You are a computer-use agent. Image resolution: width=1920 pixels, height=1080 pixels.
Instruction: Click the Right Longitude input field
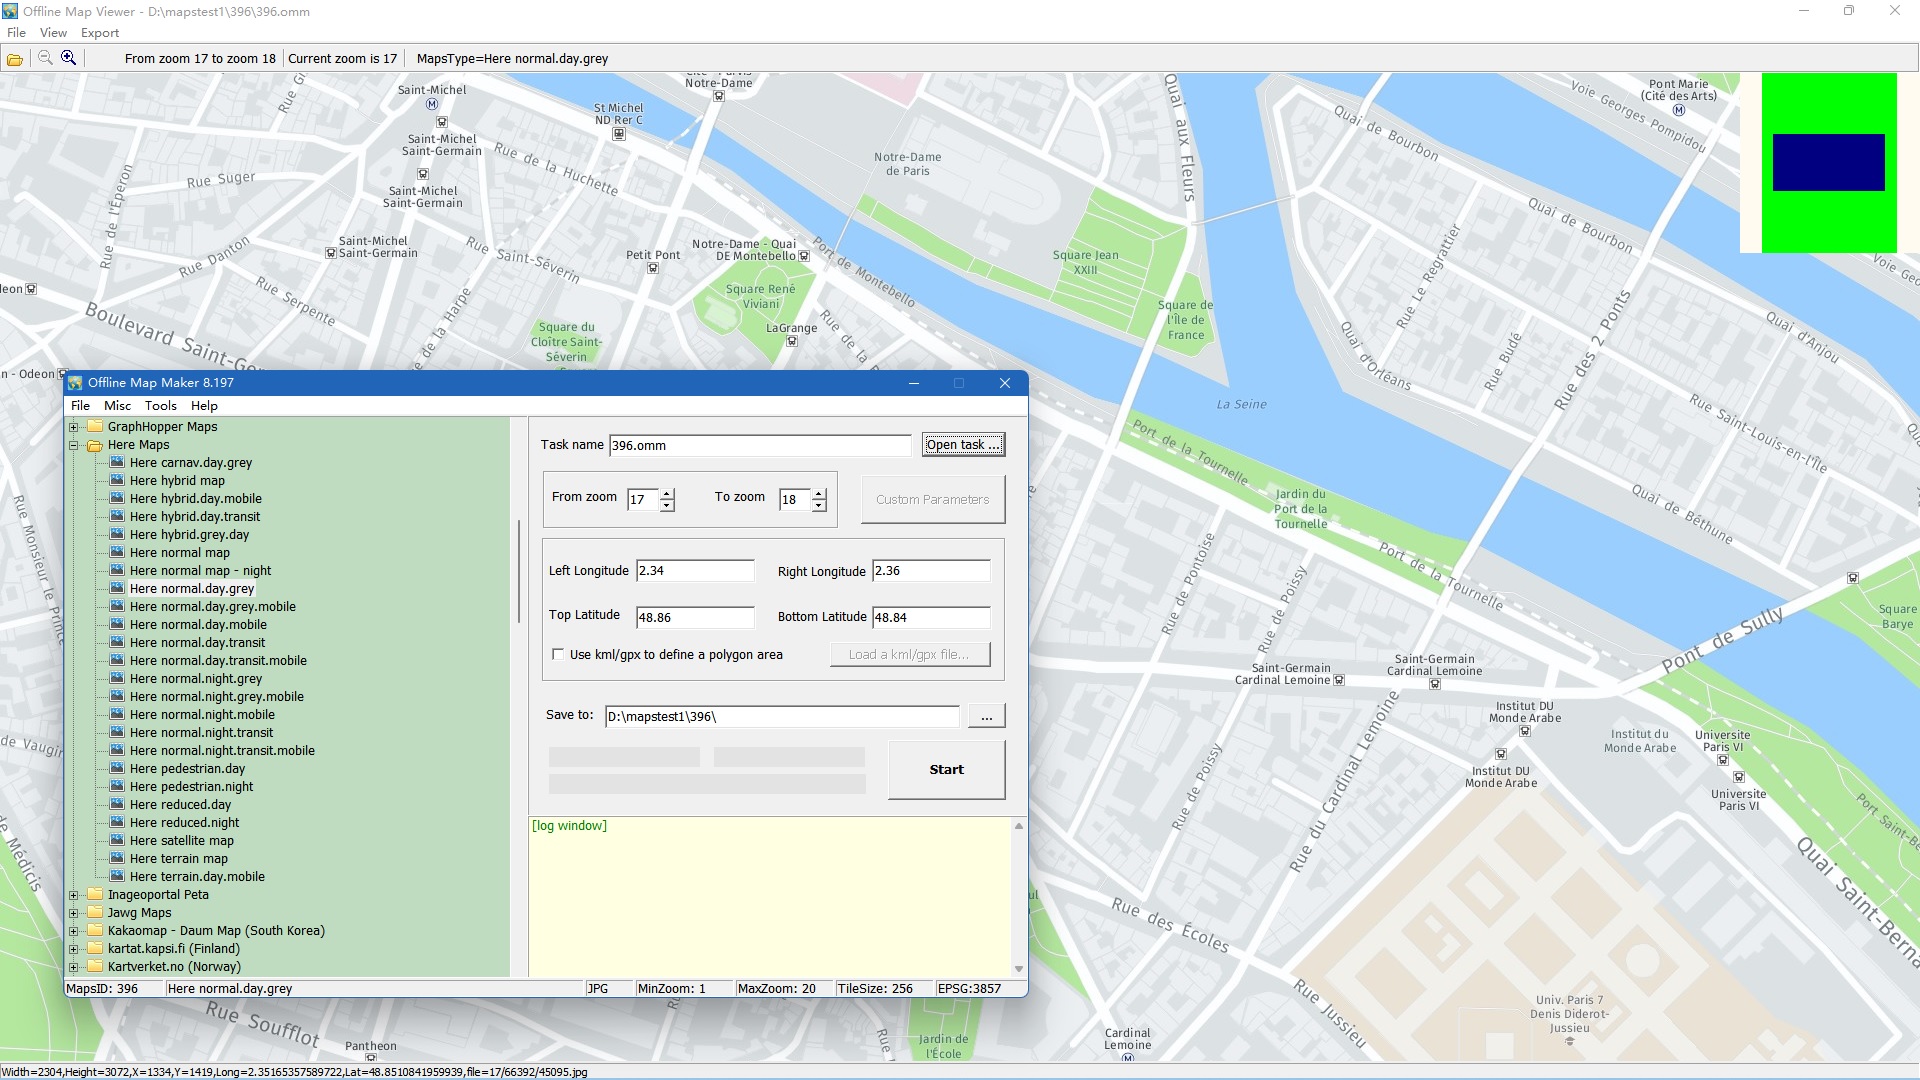click(x=931, y=570)
